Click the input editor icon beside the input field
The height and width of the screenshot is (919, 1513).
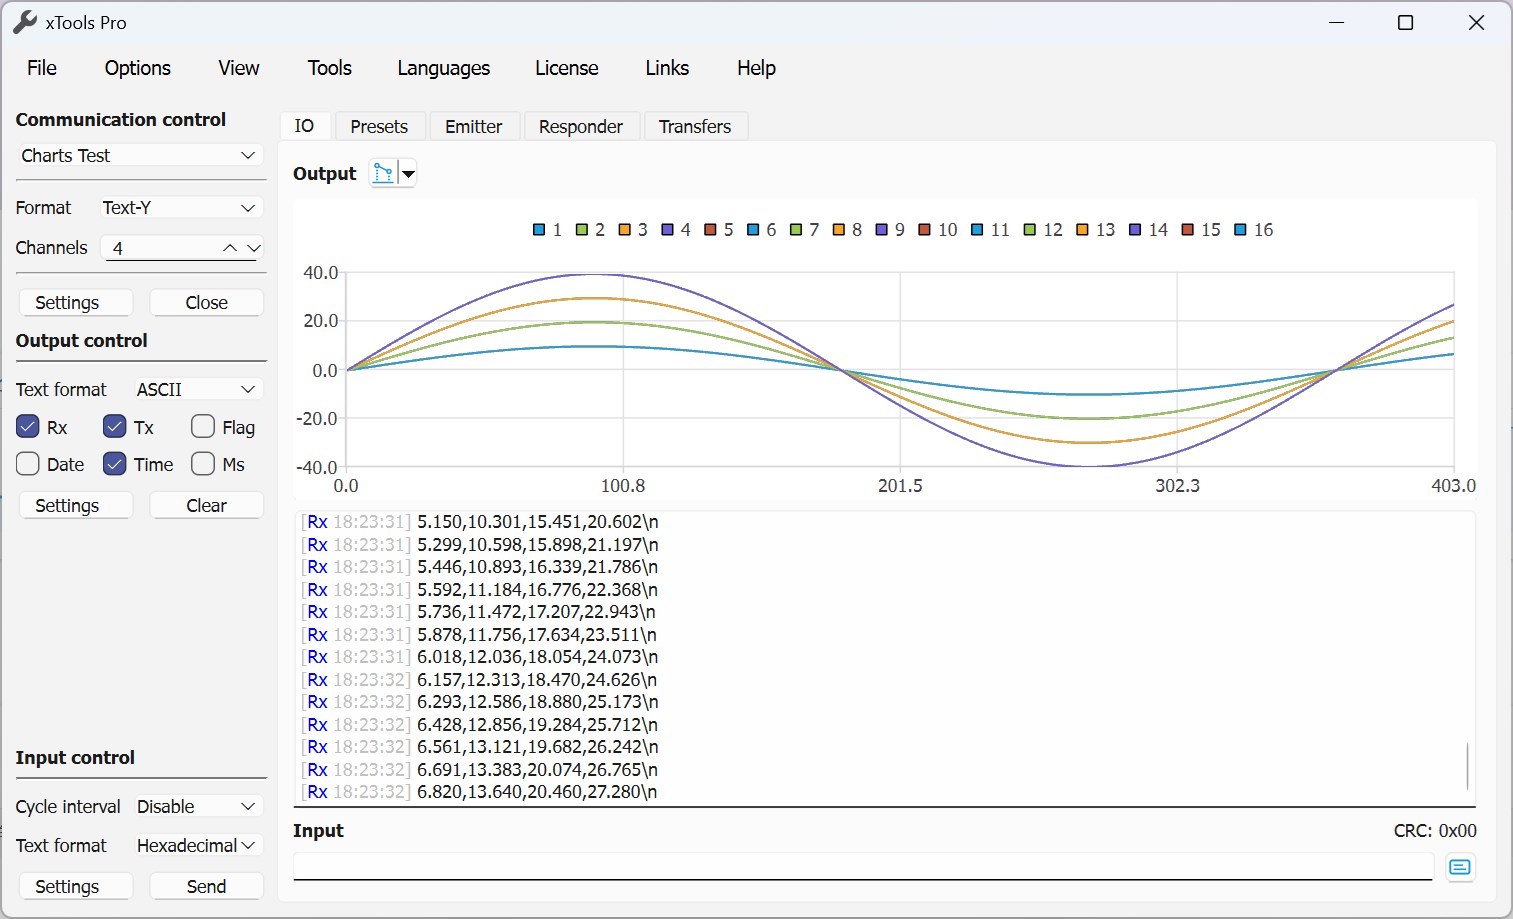click(1459, 867)
